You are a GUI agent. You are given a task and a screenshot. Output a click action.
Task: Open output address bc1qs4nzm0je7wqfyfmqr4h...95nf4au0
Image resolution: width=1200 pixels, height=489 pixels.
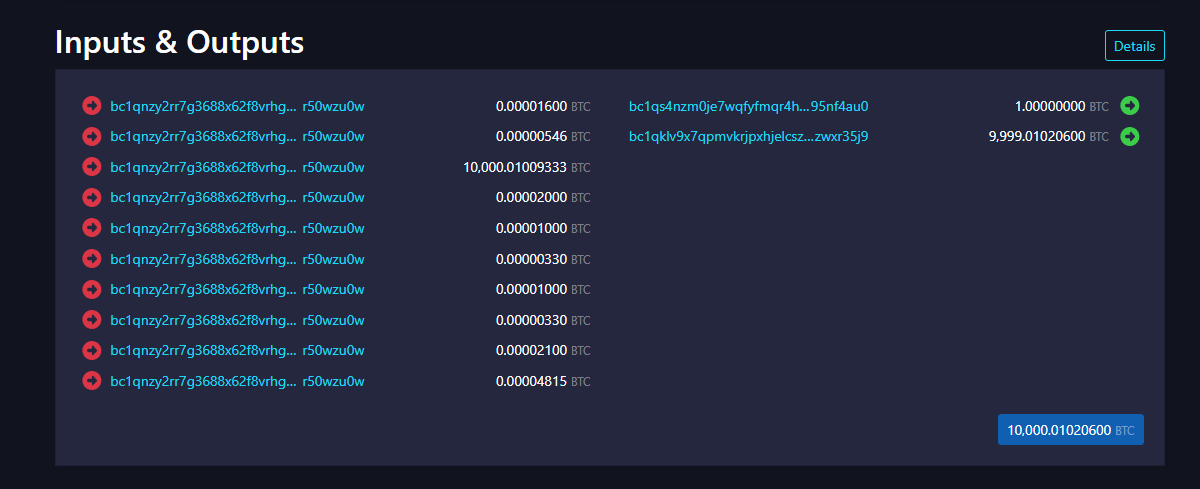click(748, 106)
